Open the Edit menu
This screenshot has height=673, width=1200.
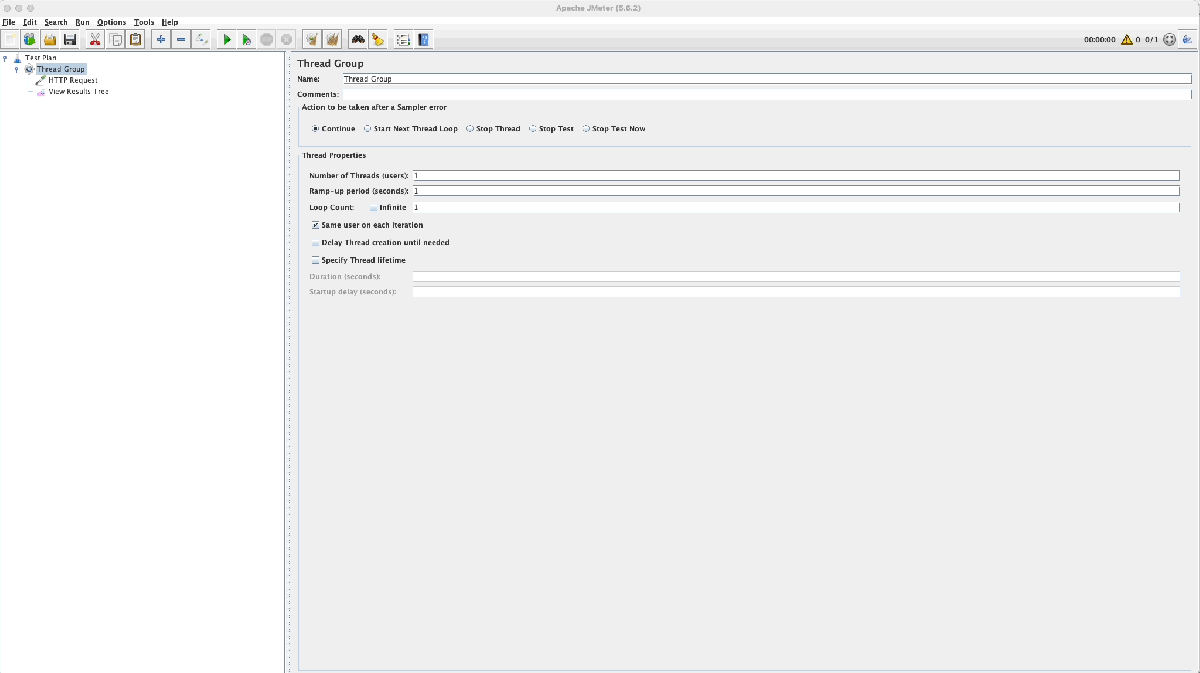pyautogui.click(x=30, y=22)
